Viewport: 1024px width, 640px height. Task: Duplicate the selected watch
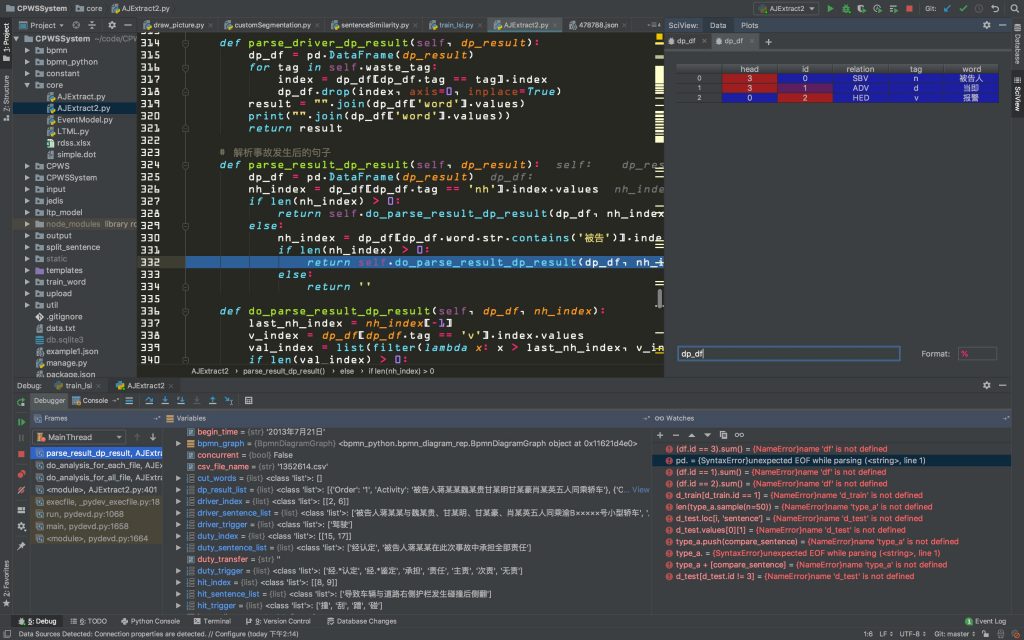point(723,435)
